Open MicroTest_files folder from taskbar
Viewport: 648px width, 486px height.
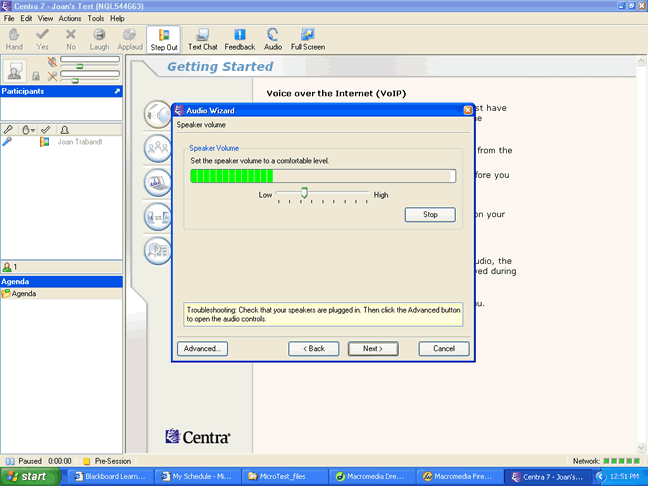pyautogui.click(x=284, y=477)
